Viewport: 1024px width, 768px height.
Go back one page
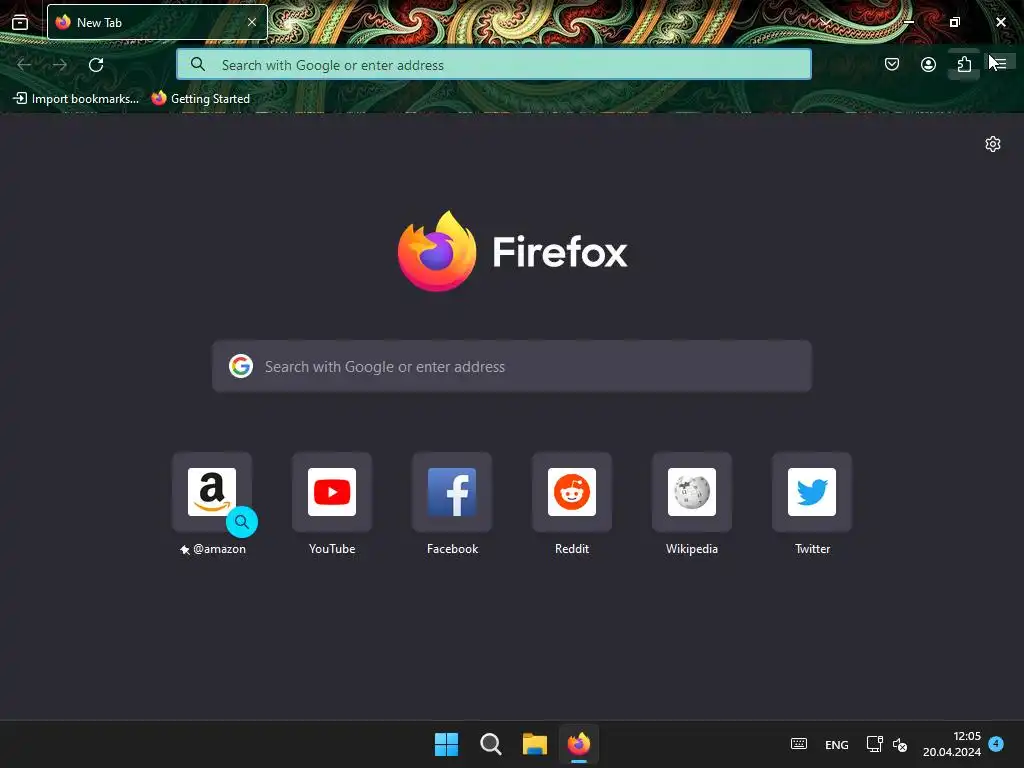coord(24,65)
